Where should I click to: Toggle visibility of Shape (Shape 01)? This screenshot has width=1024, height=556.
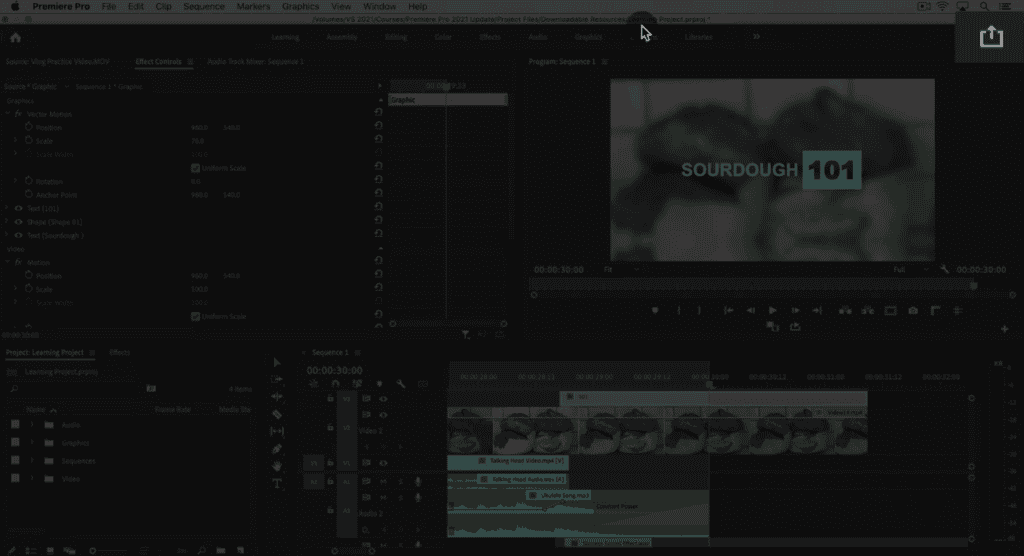18,222
